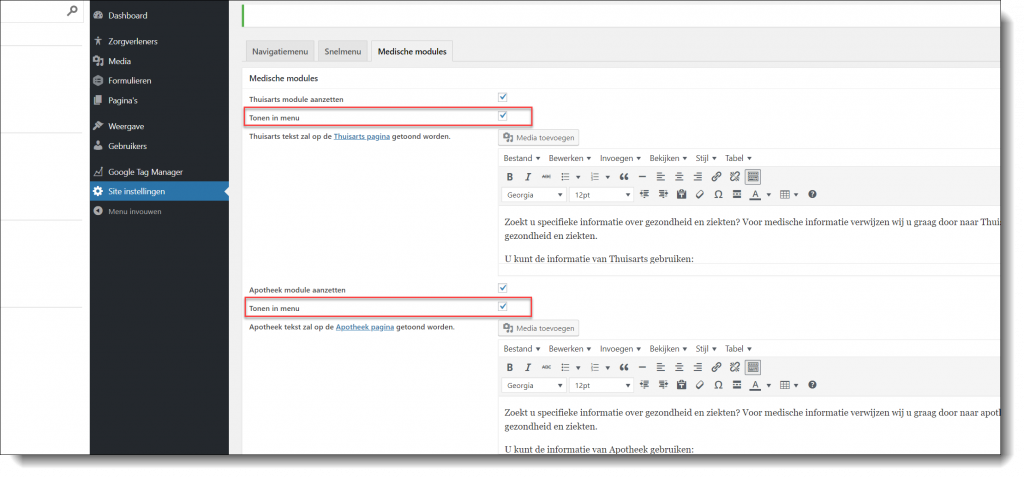Click Media toevoegen button for Thuisarts
This screenshot has height=478, width=1024.
tap(539, 137)
